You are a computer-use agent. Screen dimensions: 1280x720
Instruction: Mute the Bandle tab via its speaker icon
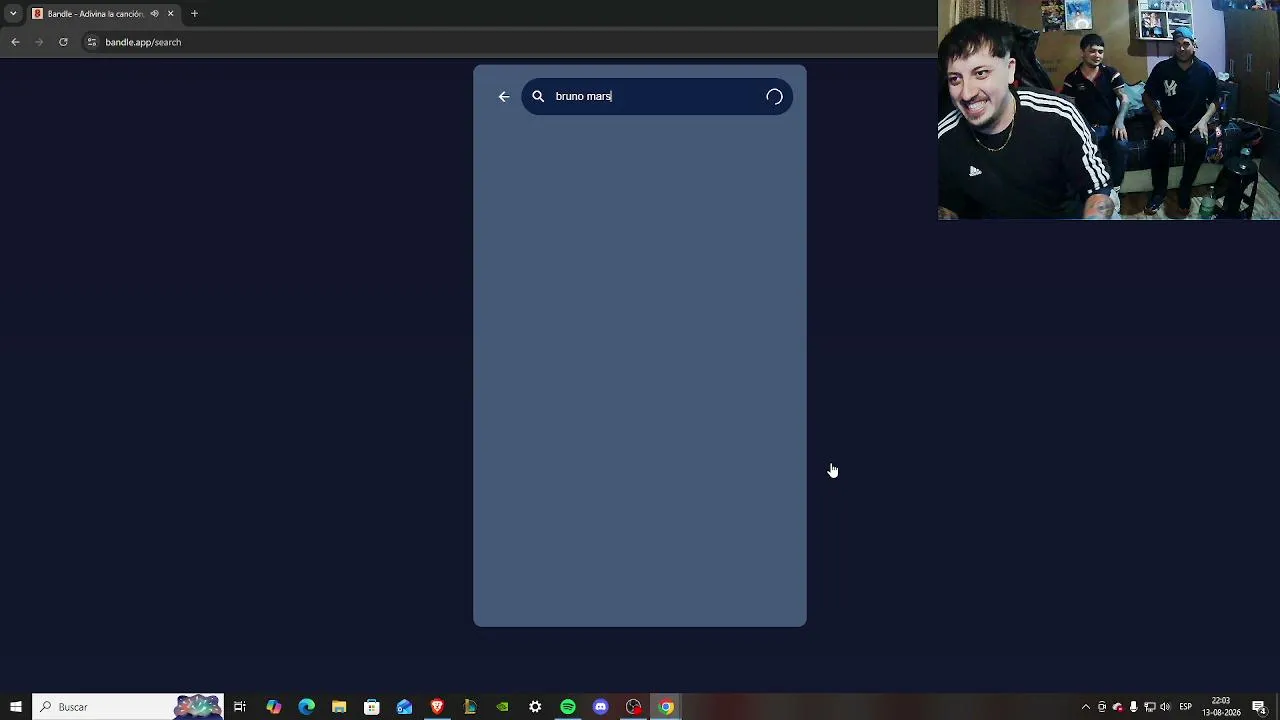[x=154, y=14]
